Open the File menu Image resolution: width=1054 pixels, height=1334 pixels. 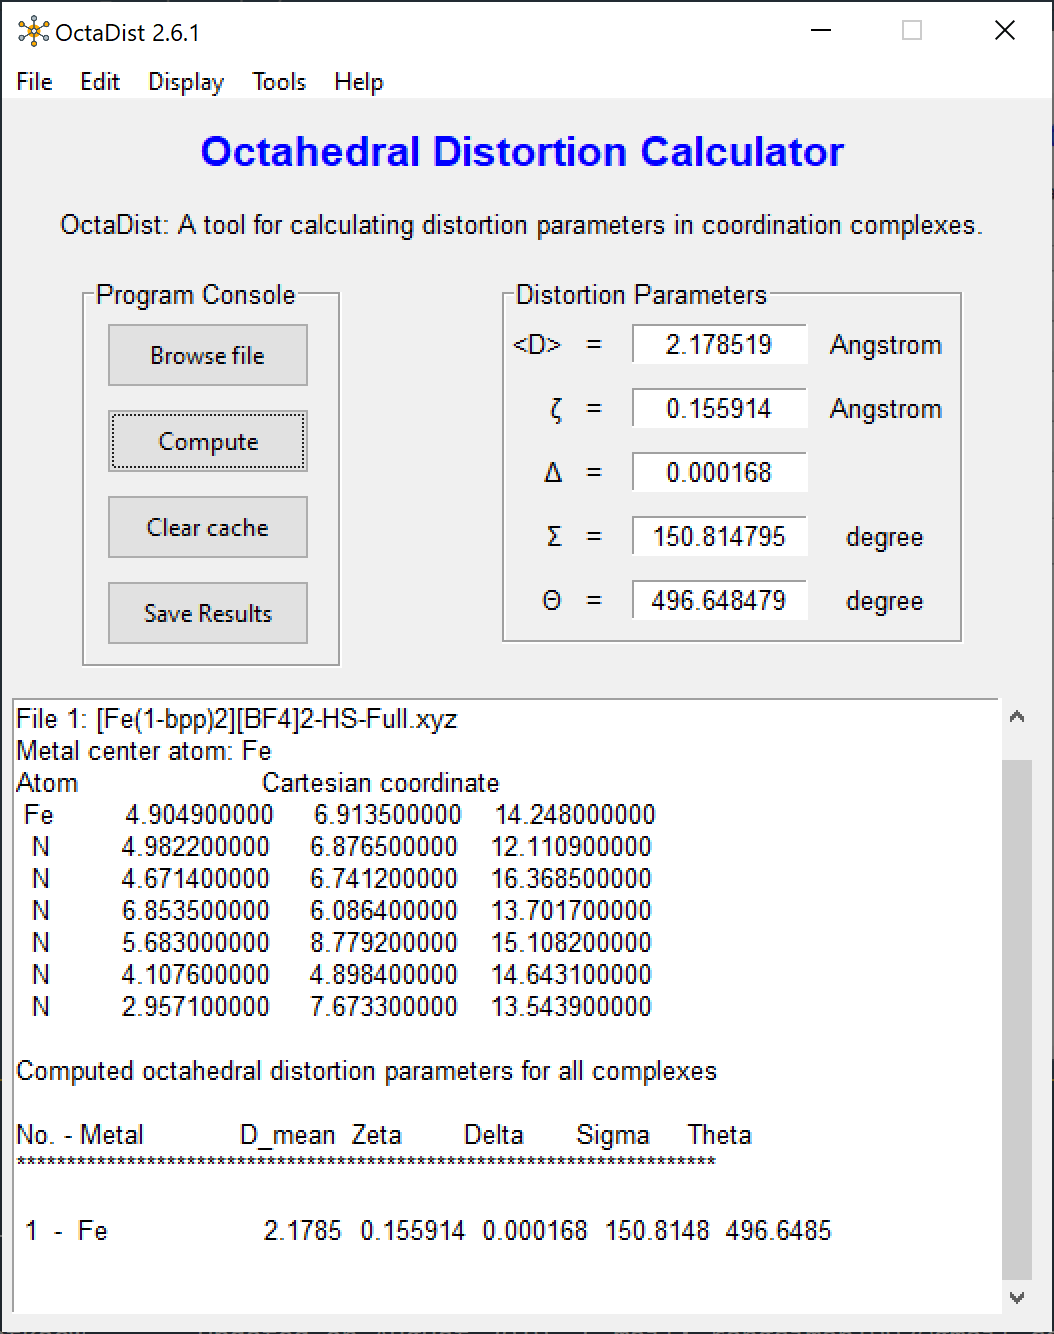pyautogui.click(x=35, y=82)
